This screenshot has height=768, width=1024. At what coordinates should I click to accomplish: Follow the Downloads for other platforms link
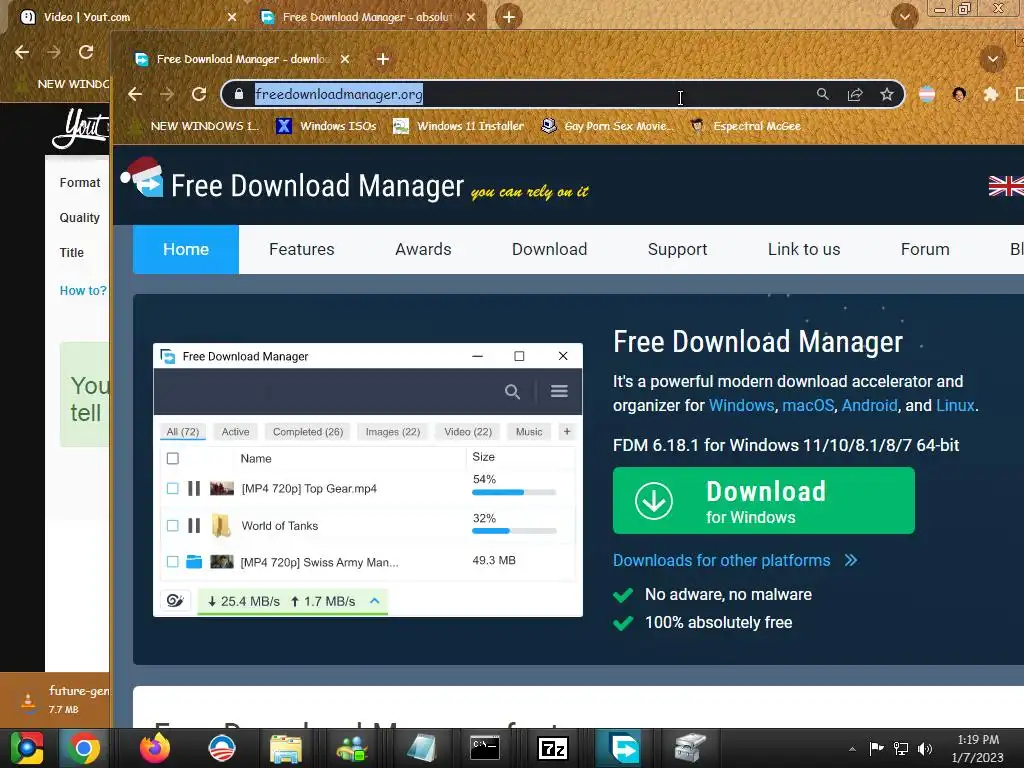click(x=722, y=560)
